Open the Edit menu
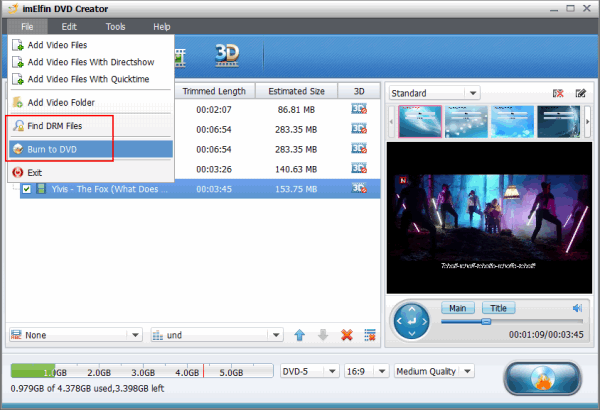 click(69, 27)
